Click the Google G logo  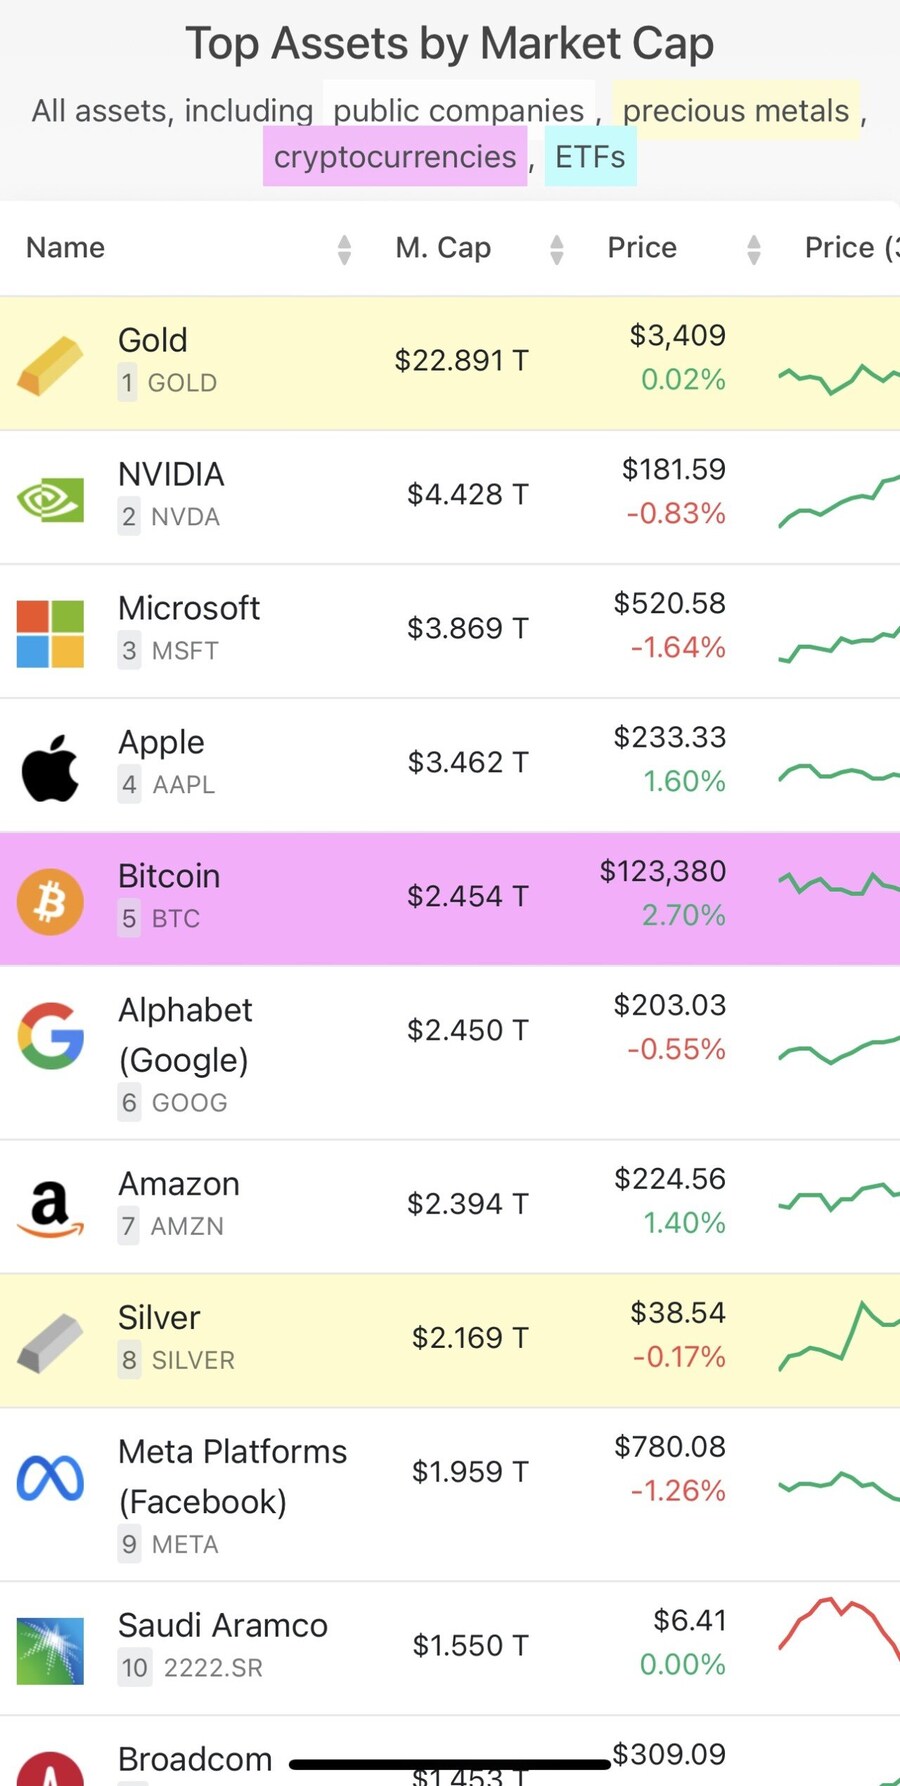pyautogui.click(x=50, y=1035)
